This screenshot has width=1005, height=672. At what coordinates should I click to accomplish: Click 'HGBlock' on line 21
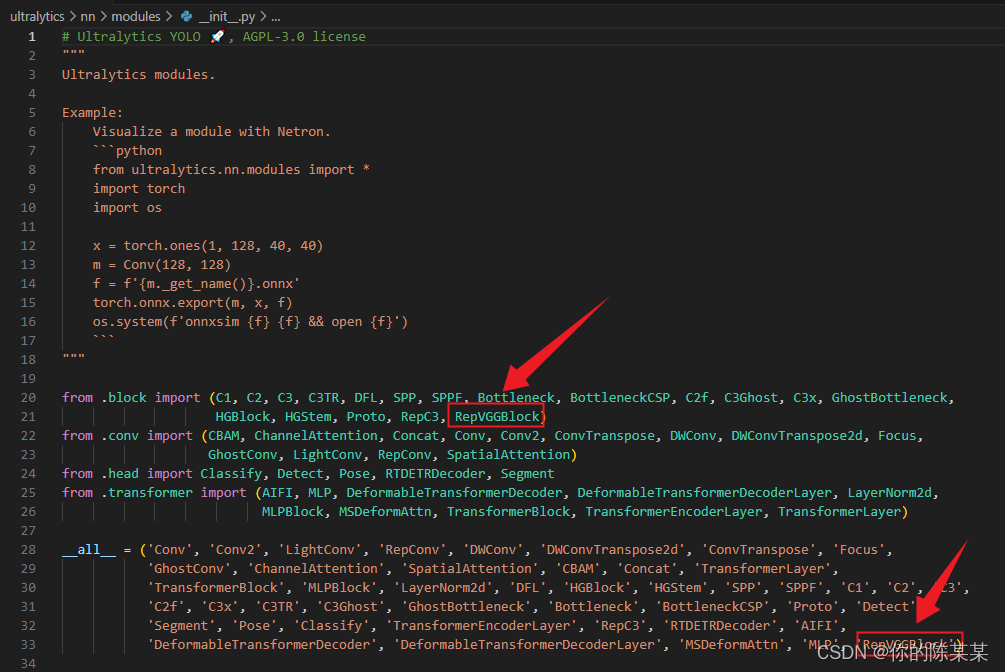coord(242,417)
